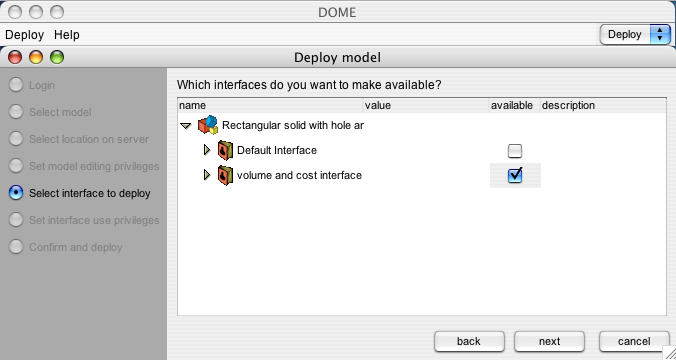This screenshot has width=676, height=360.
Task: Click the volume and cost interface icon
Action: pyautogui.click(x=225, y=175)
